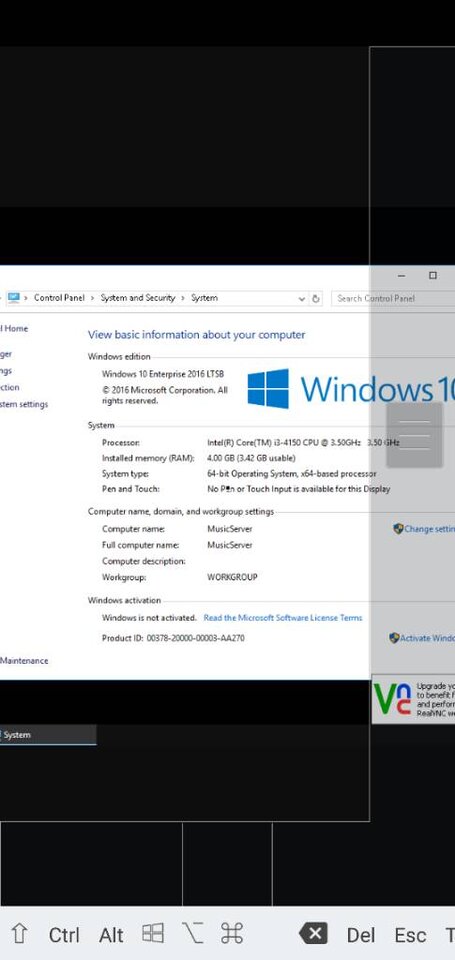Click the VNC logo in the upgrade banner
Viewport: 455px width, 960px height.
pos(393,700)
